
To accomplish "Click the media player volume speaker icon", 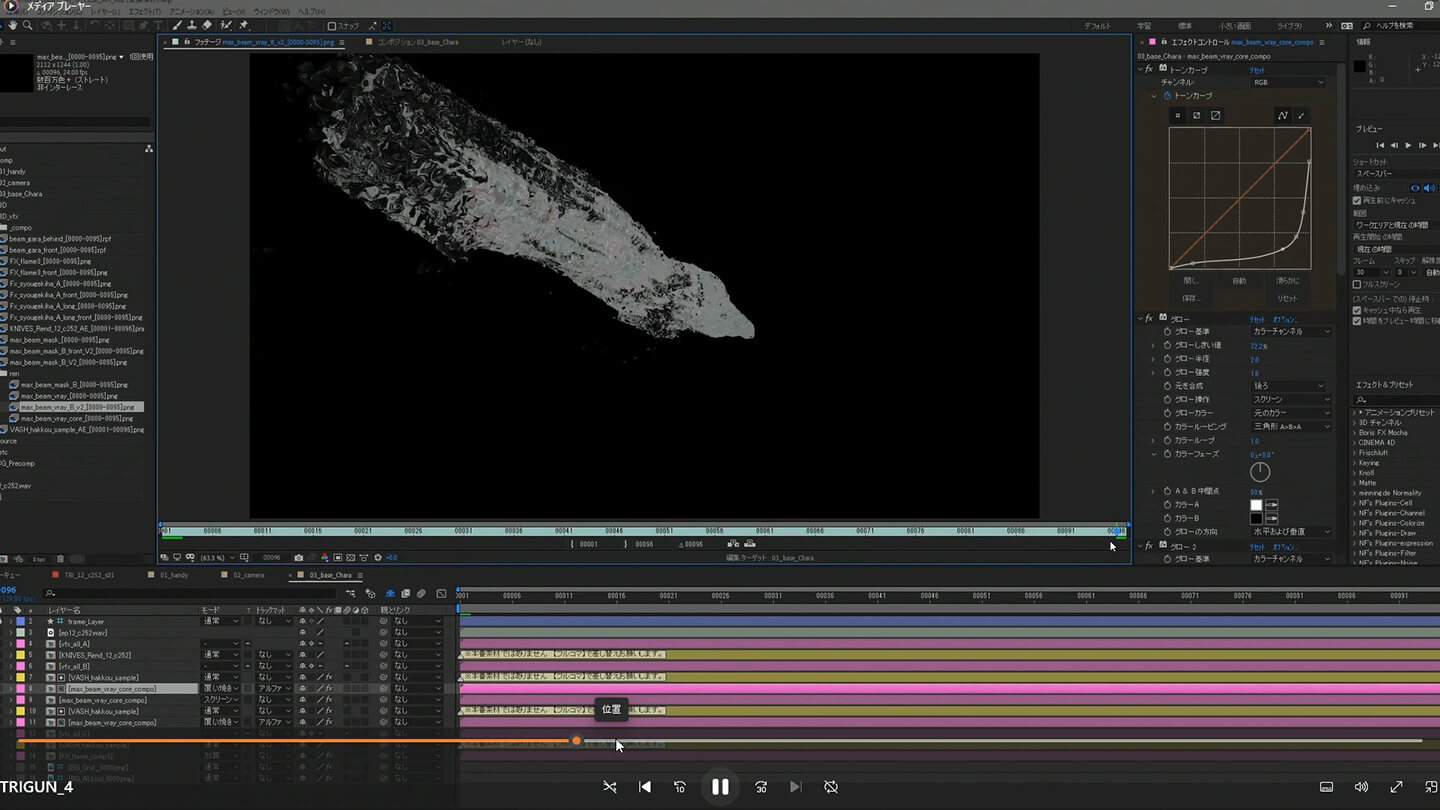I will pos(1361,787).
